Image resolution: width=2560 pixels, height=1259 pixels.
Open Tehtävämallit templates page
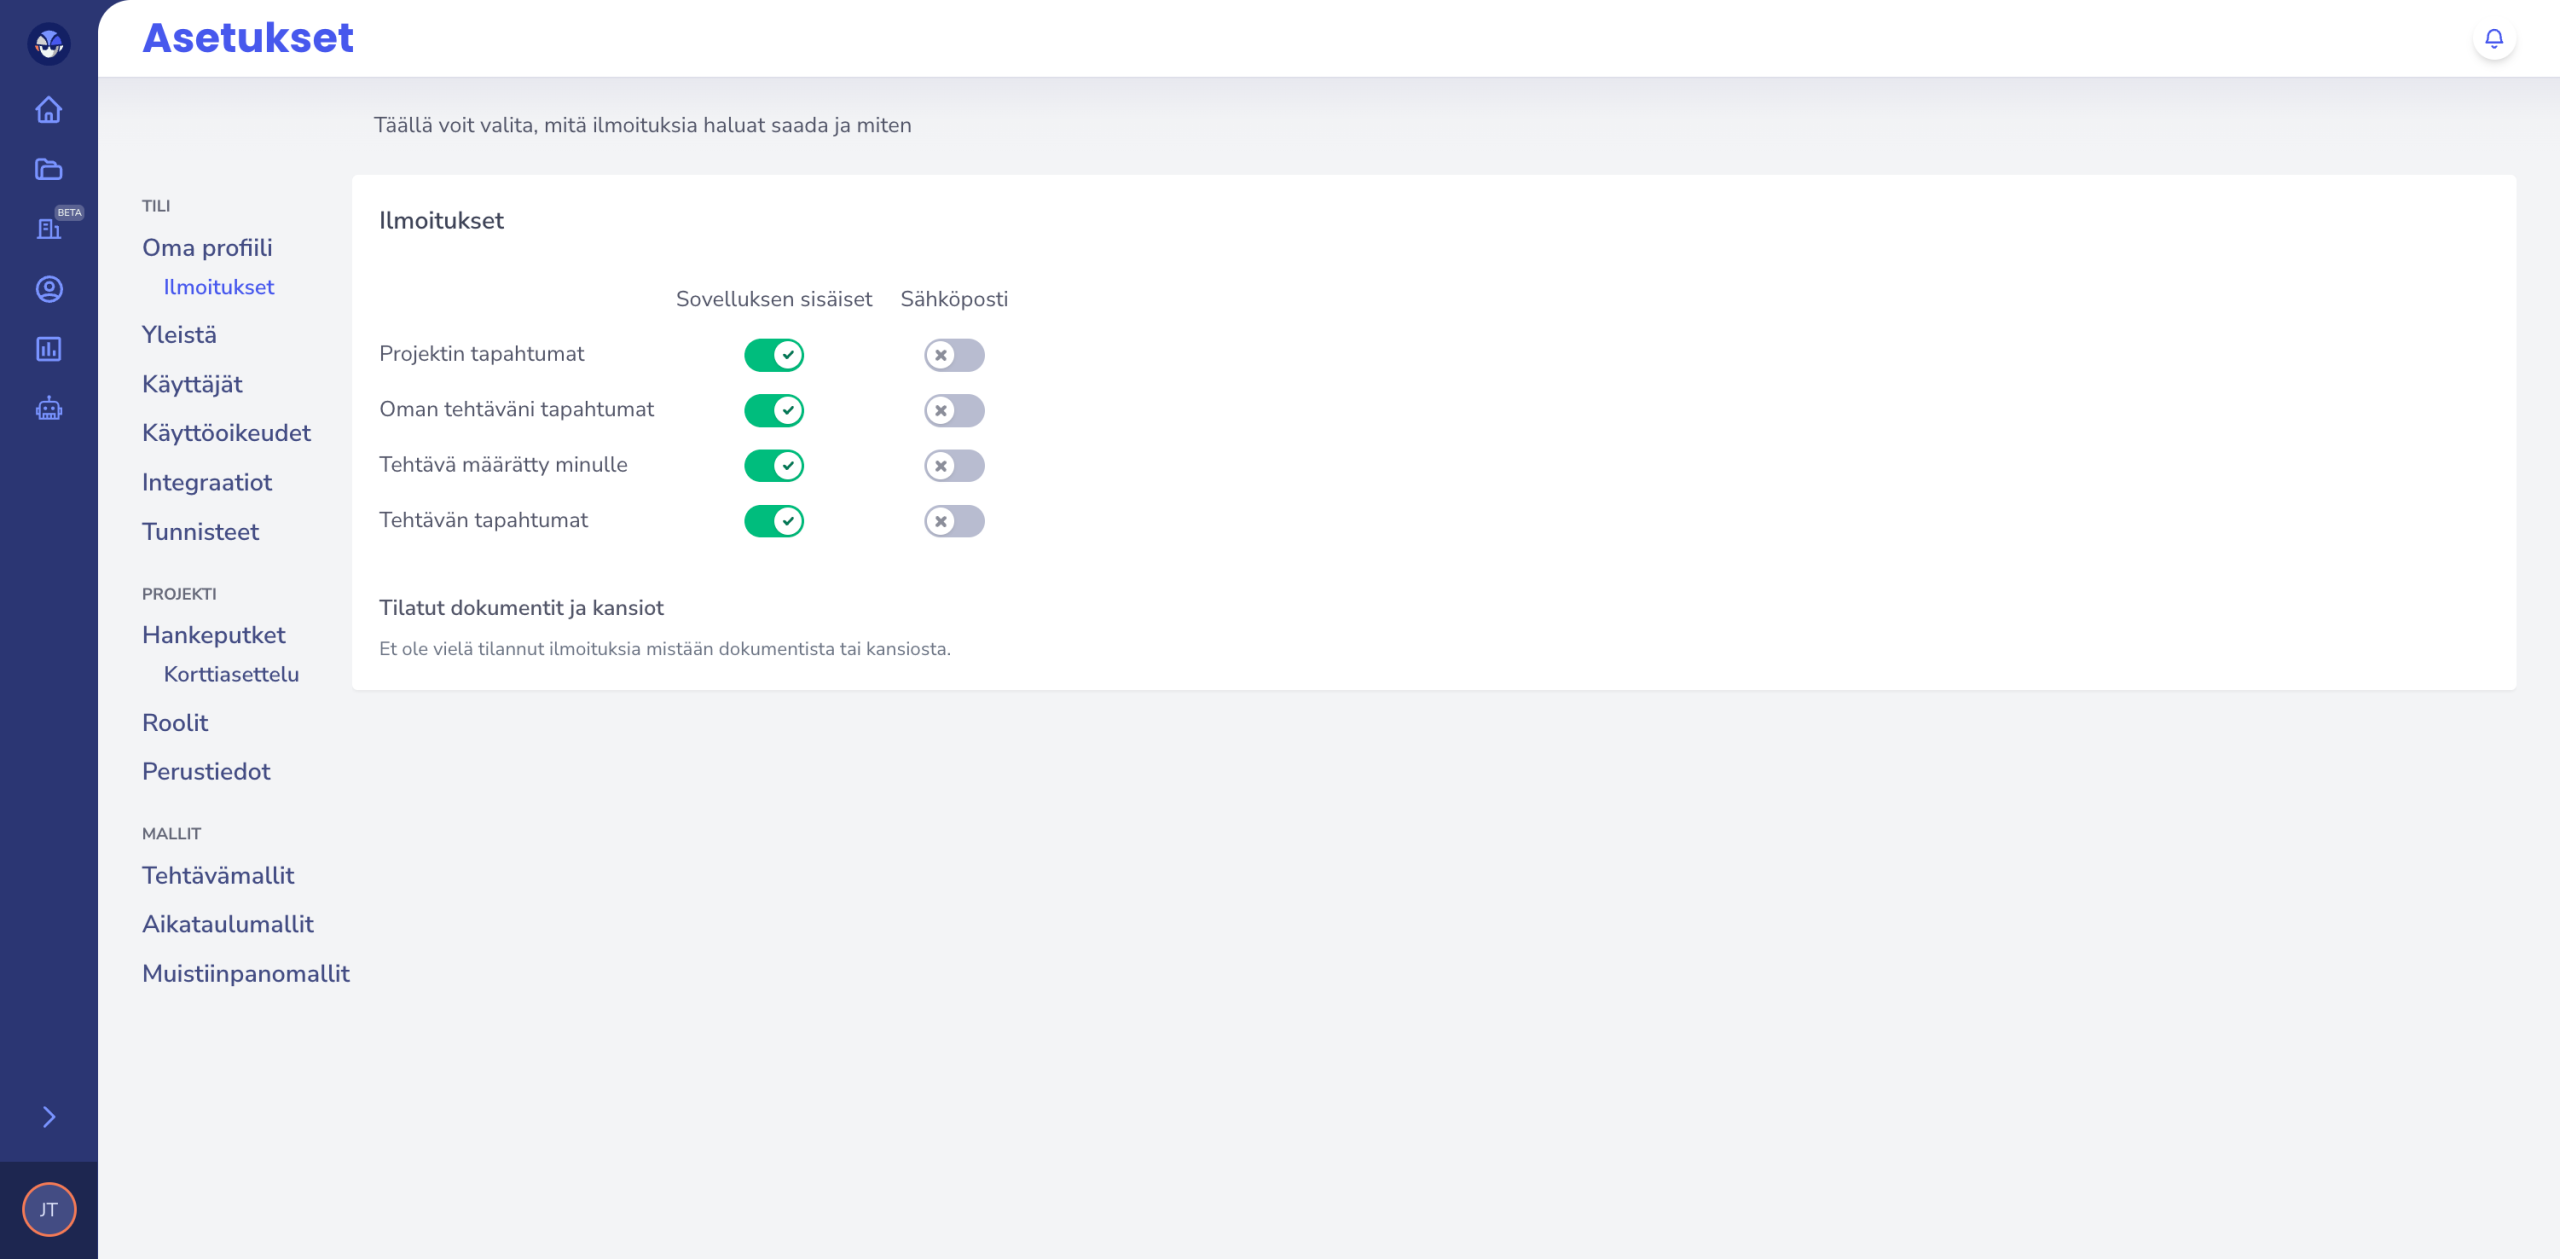[218, 876]
